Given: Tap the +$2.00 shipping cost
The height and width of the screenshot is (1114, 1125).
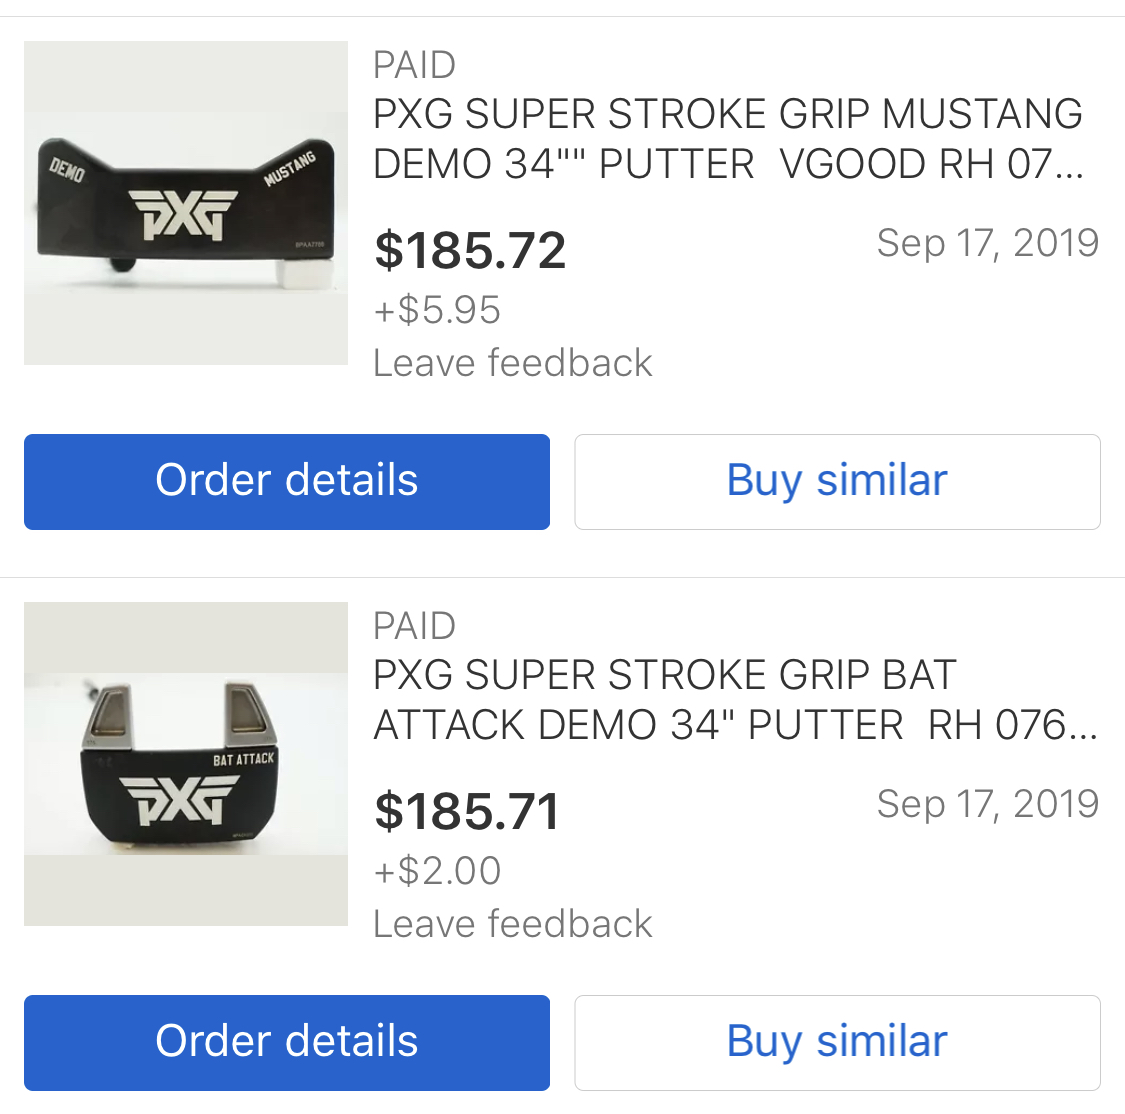Looking at the screenshot, I should (437, 871).
